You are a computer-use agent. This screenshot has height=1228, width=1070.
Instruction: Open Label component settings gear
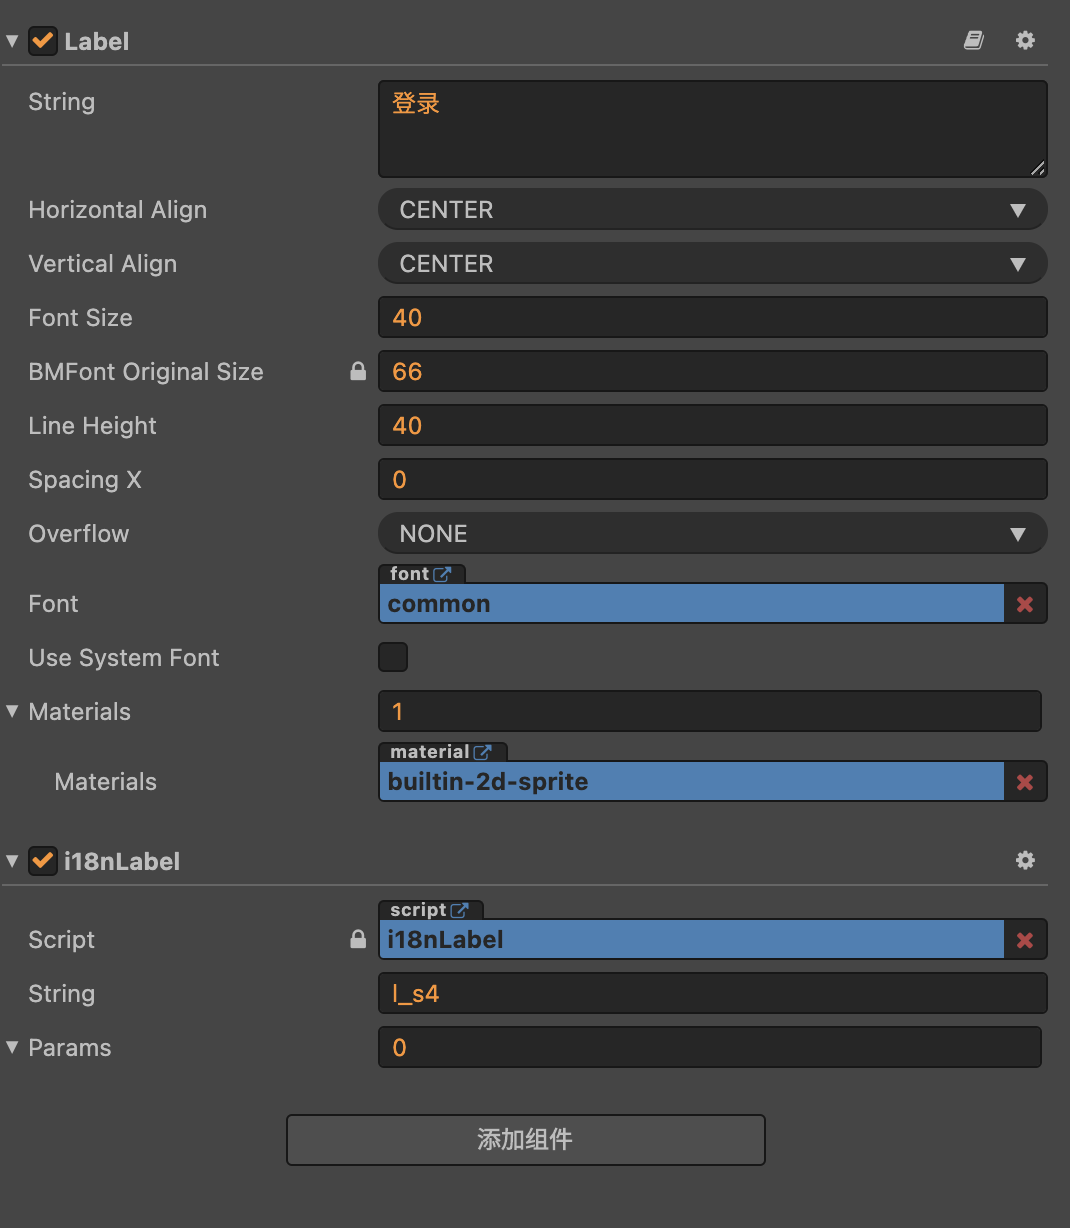click(1025, 40)
